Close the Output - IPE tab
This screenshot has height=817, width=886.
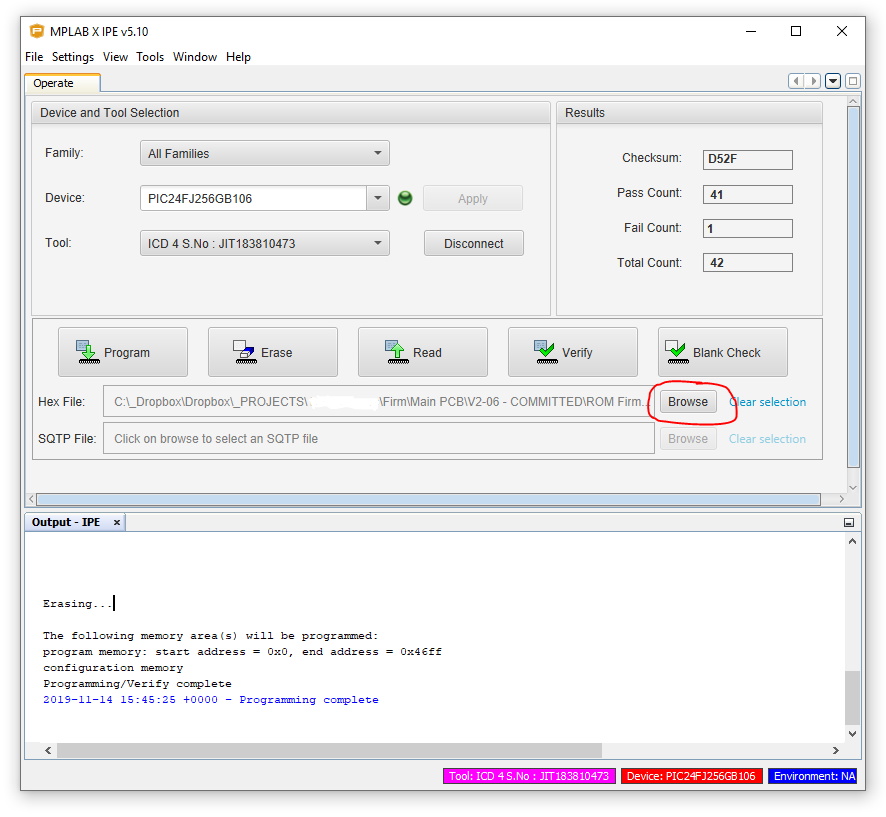pyautogui.click(x=117, y=523)
